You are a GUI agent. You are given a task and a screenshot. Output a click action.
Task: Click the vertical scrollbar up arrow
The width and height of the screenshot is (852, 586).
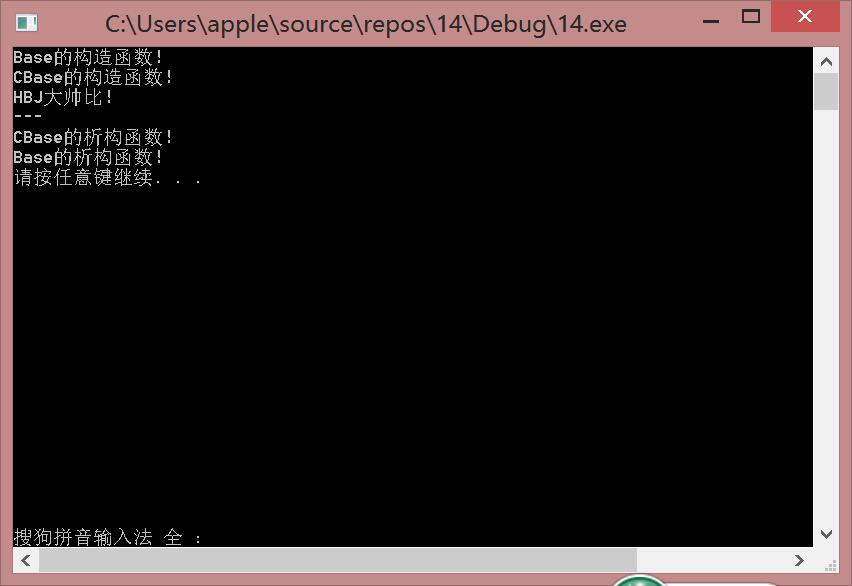(x=826, y=61)
